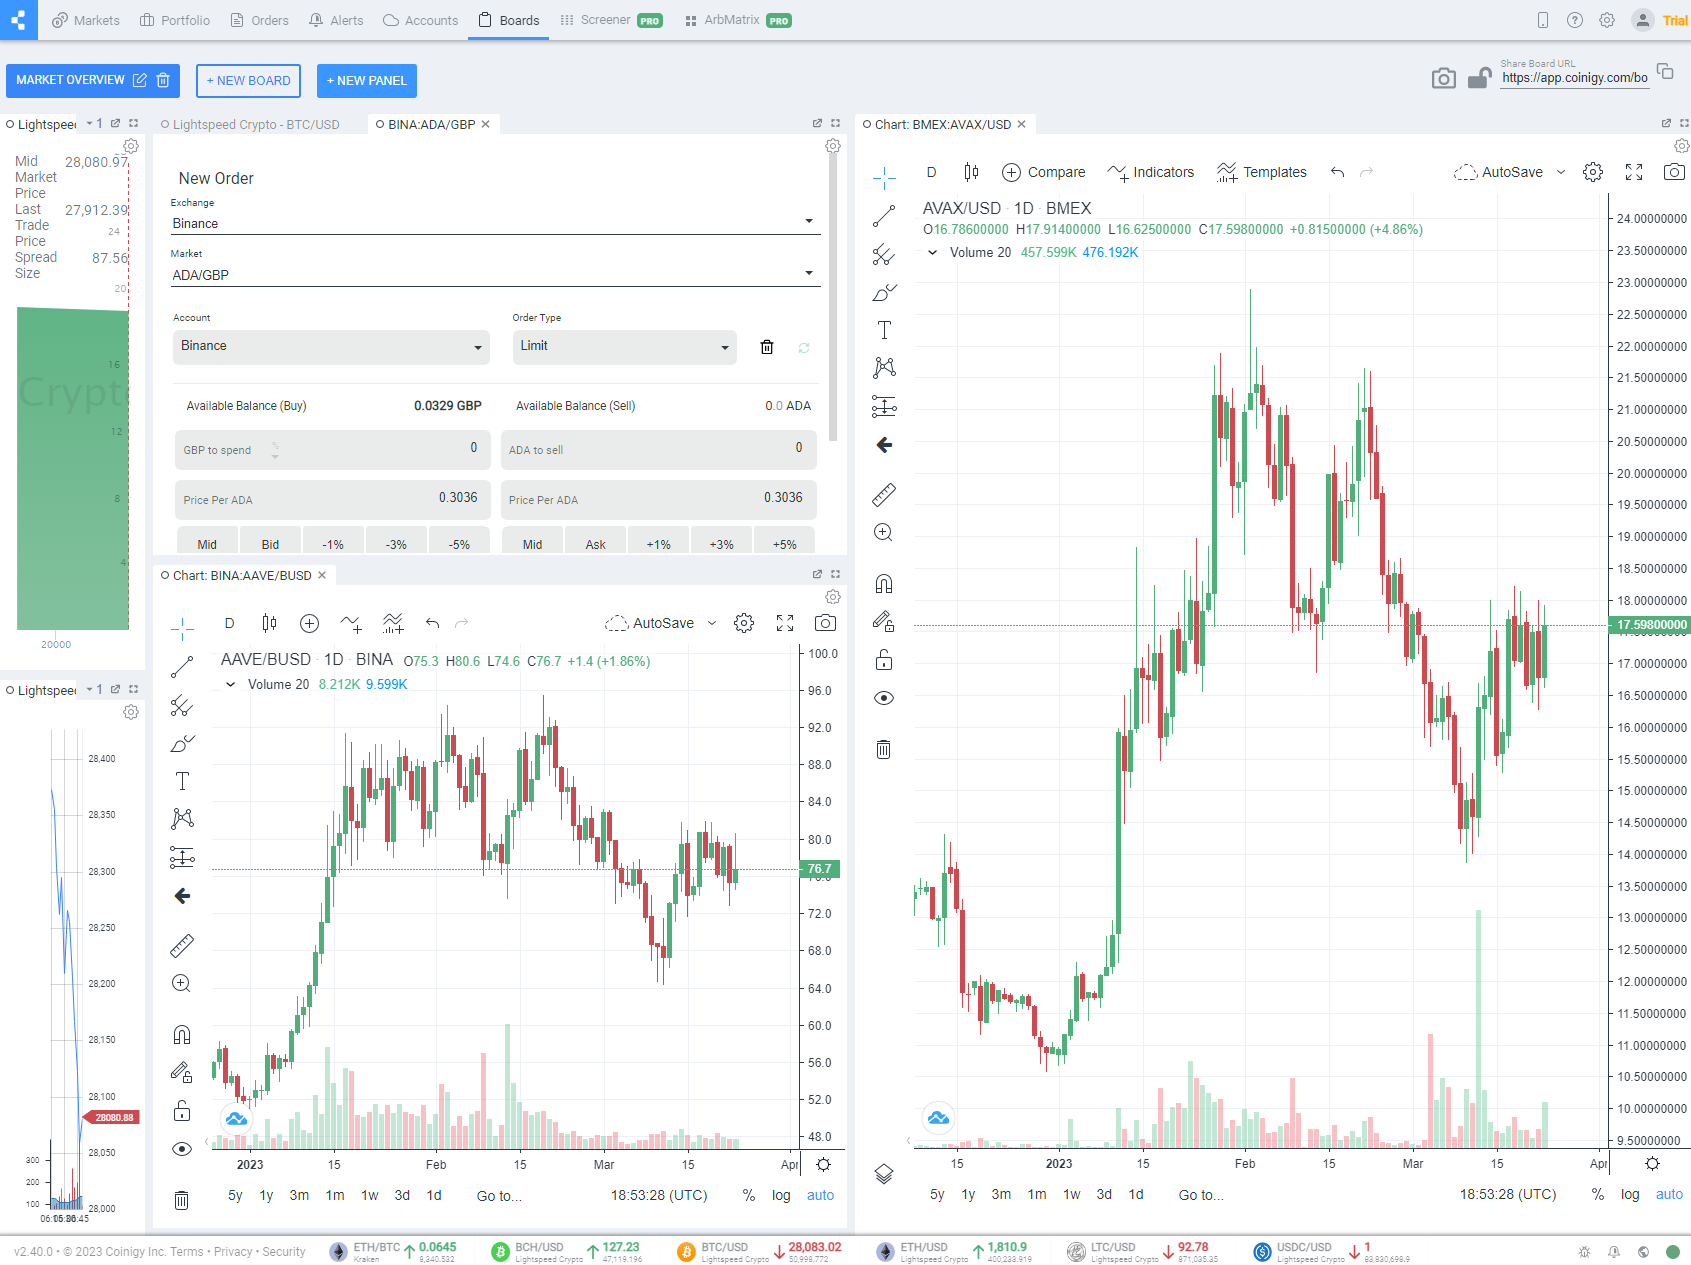Screen dimensions: 1691x1265
Task: Select brush drawing tool in AAVE/BUSD chart
Action: pos(182,744)
